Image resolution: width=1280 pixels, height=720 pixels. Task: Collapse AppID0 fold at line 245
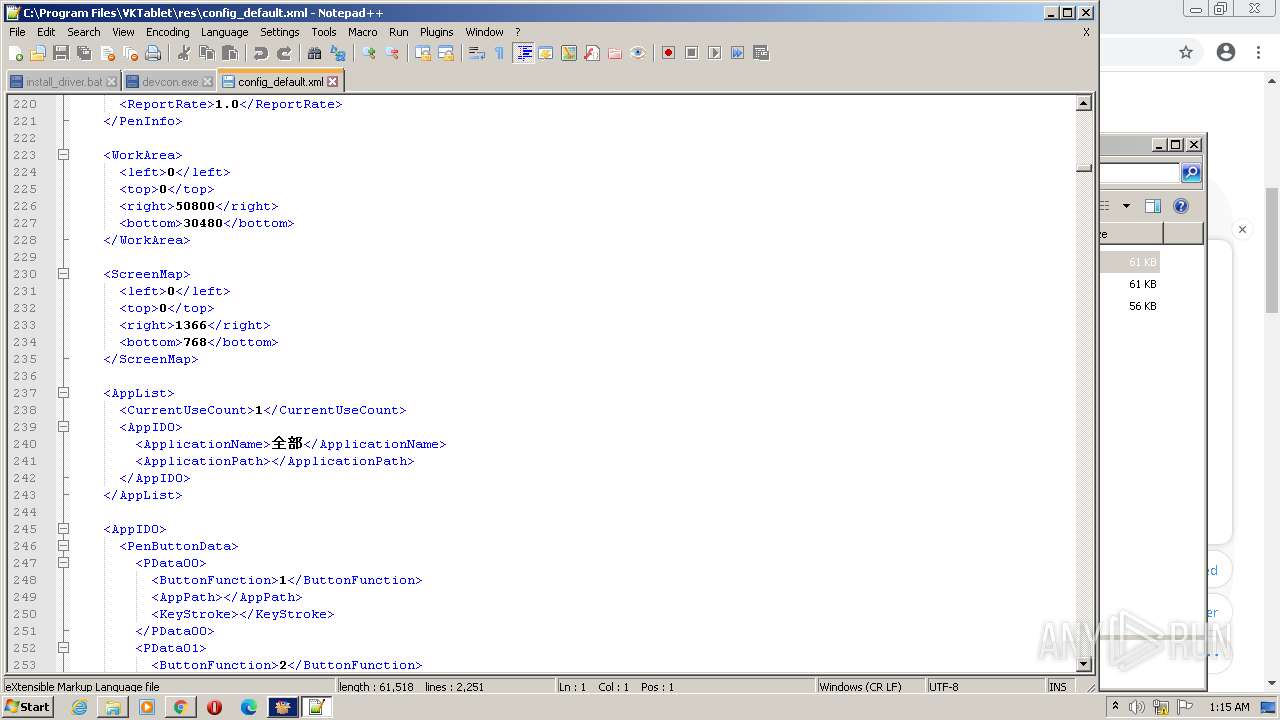tap(63, 529)
